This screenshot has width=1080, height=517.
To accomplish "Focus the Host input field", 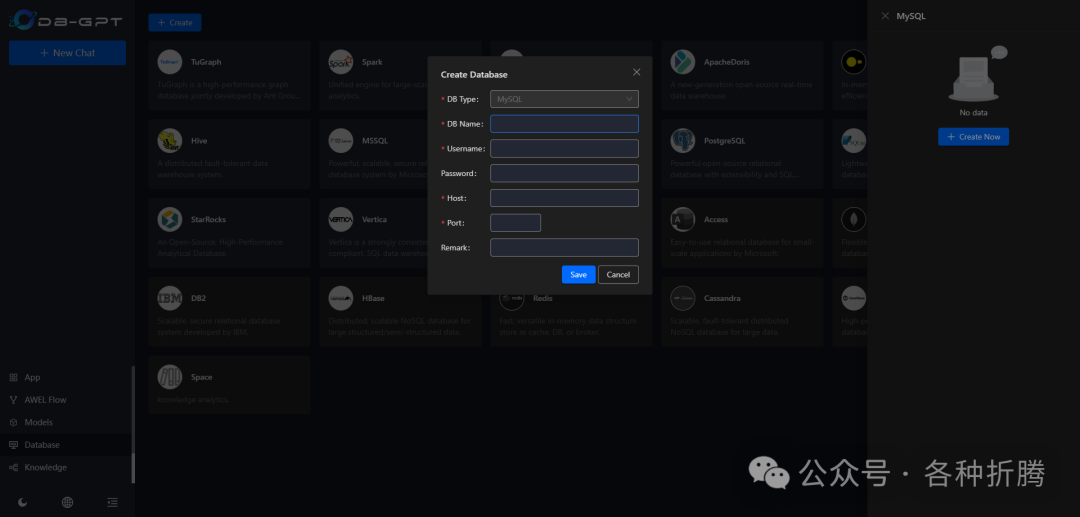I will 564,198.
